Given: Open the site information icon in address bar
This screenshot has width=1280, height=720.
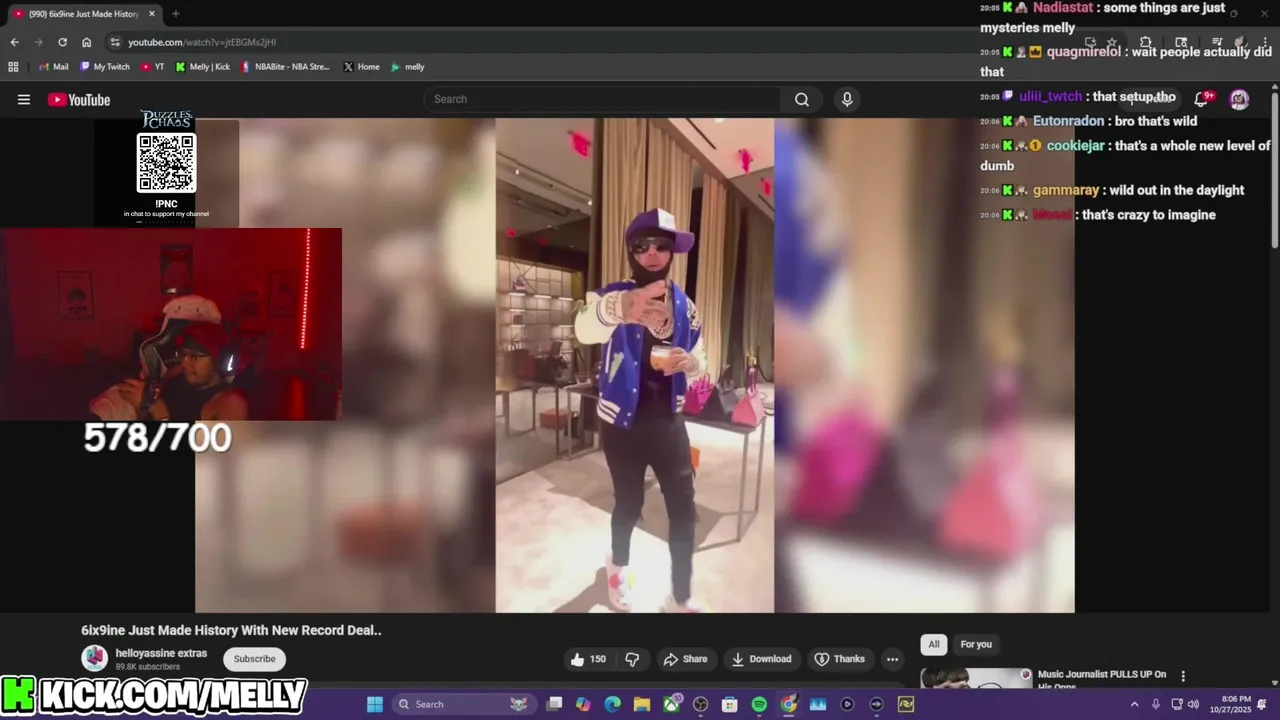Looking at the screenshot, I should coord(115,42).
